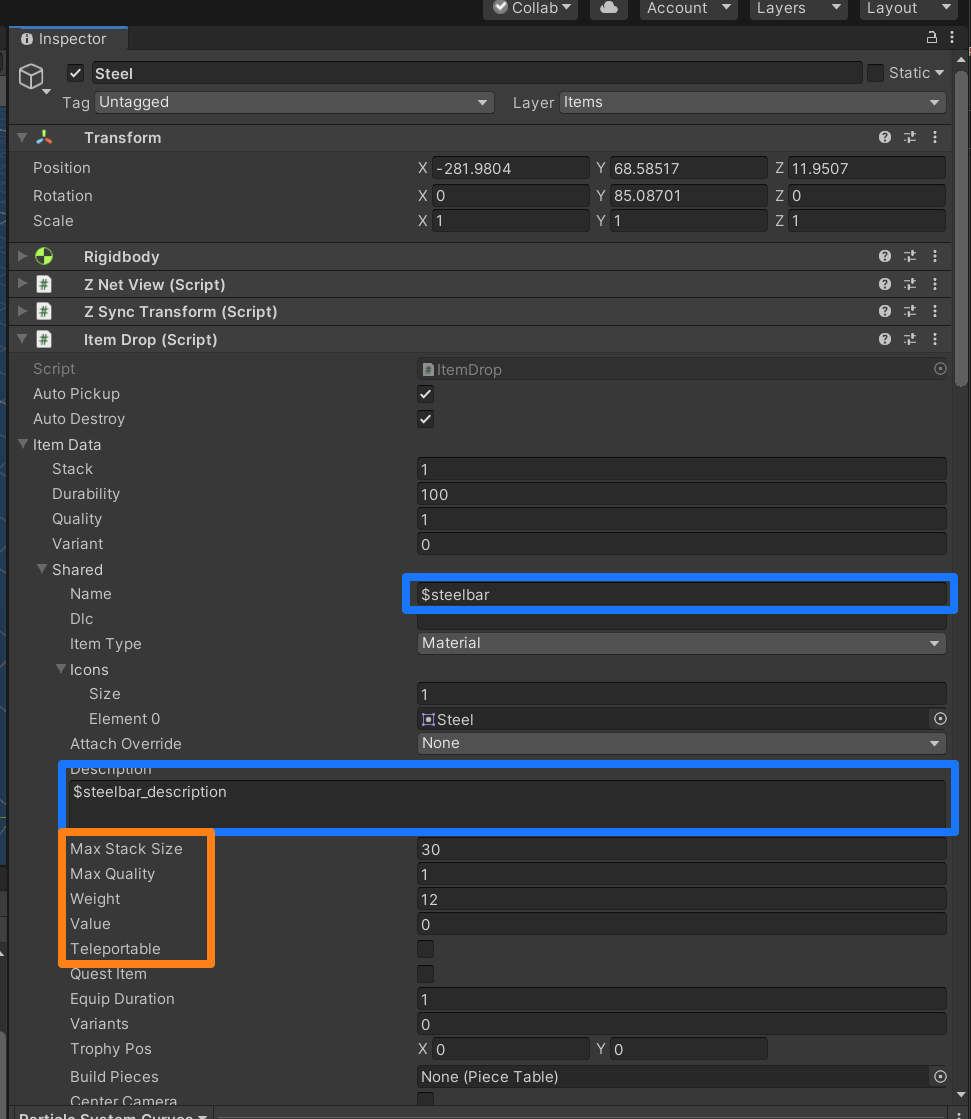Open Element 0 Steel sprite object picker
The height and width of the screenshot is (1119, 971).
[940, 719]
